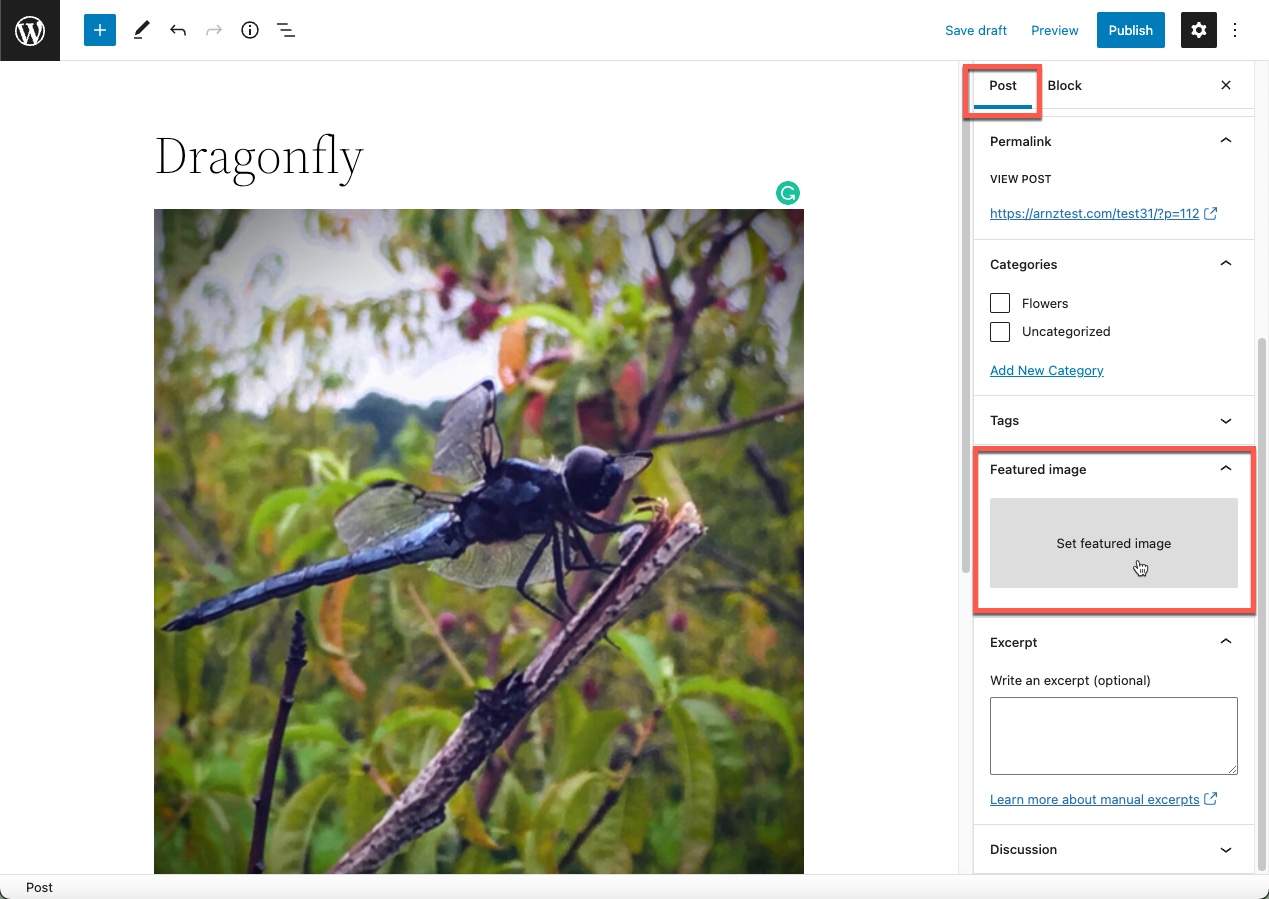Image resolution: width=1269 pixels, height=899 pixels.
Task: Click the Post breadcrumb in footer
Action: 40,887
